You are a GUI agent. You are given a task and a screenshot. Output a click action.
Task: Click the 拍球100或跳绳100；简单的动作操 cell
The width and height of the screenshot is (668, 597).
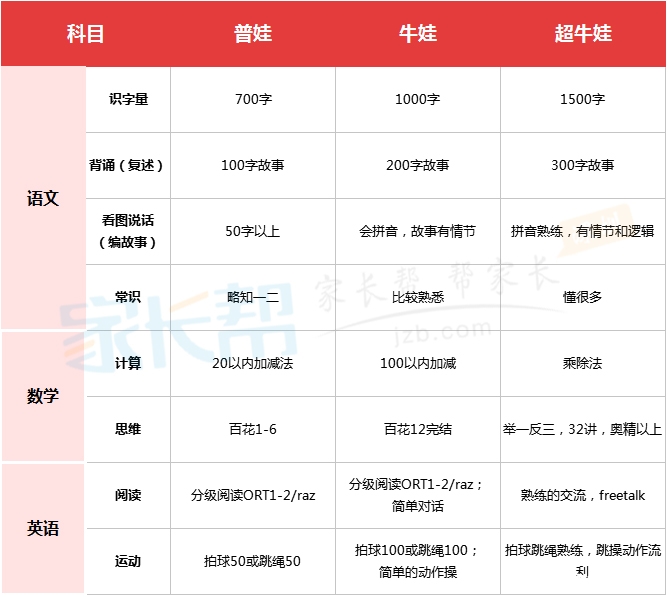coord(418,561)
